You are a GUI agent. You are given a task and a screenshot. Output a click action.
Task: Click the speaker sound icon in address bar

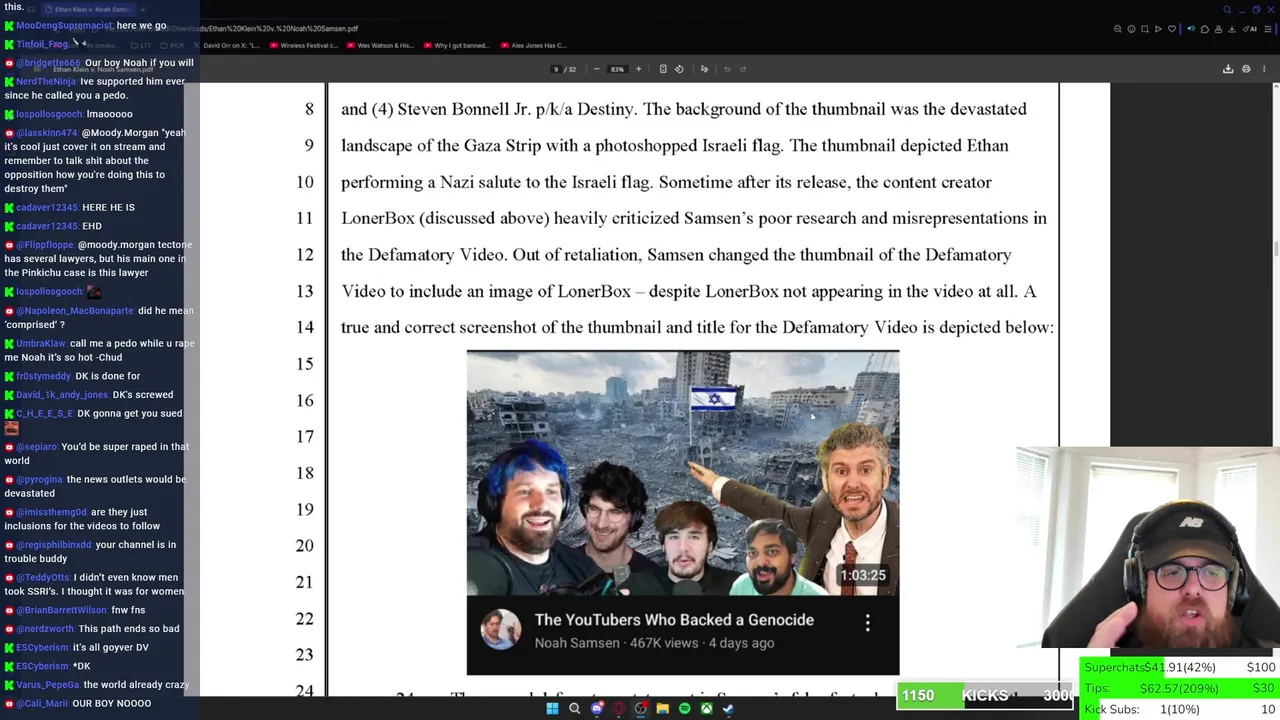1191,29
